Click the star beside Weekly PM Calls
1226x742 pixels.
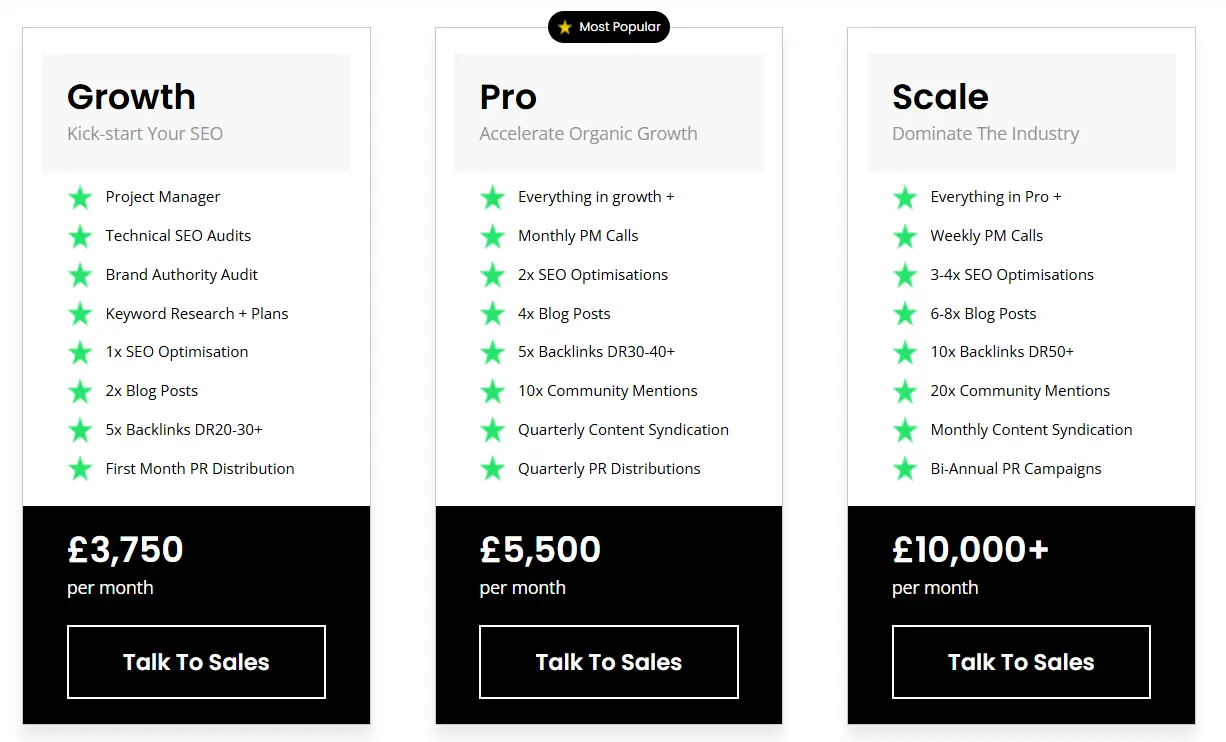coord(904,236)
